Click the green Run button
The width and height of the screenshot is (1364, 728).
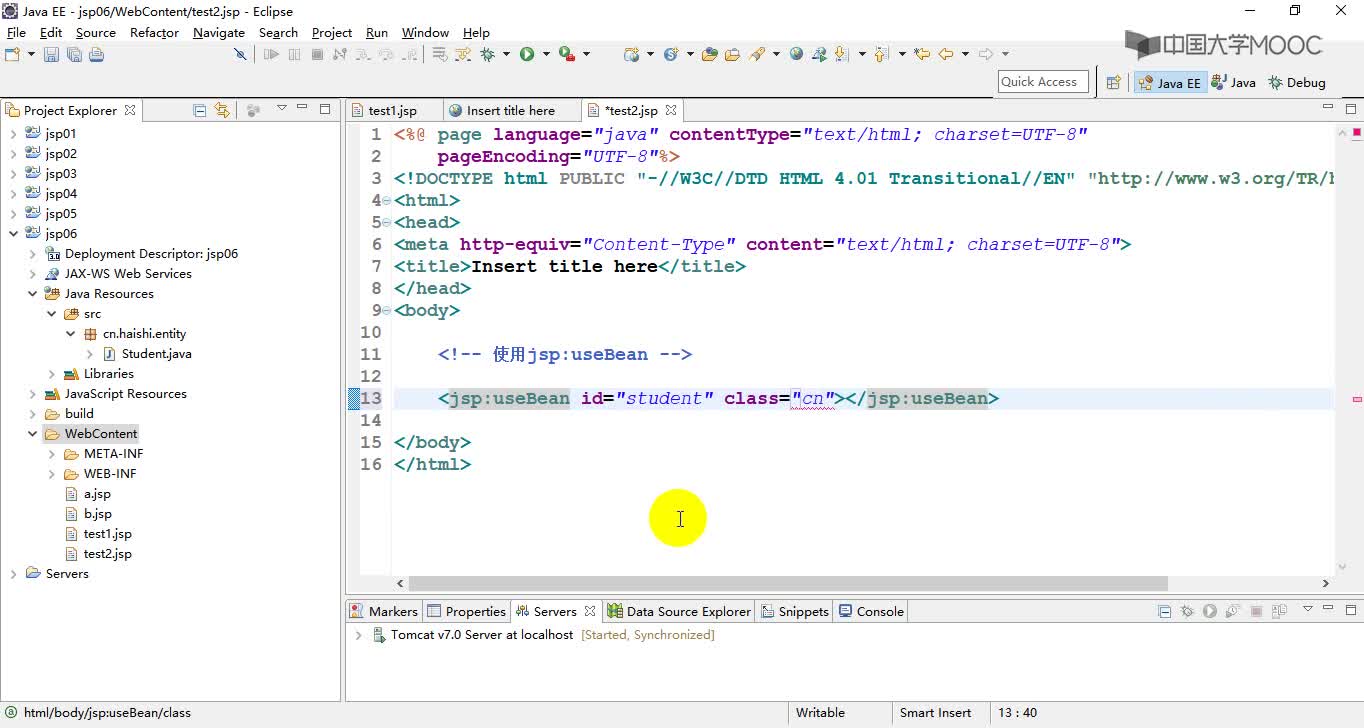coord(526,54)
